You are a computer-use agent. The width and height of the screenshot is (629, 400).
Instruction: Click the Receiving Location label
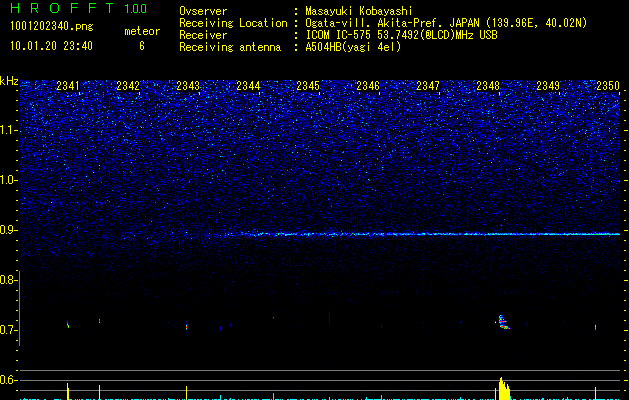233,23
